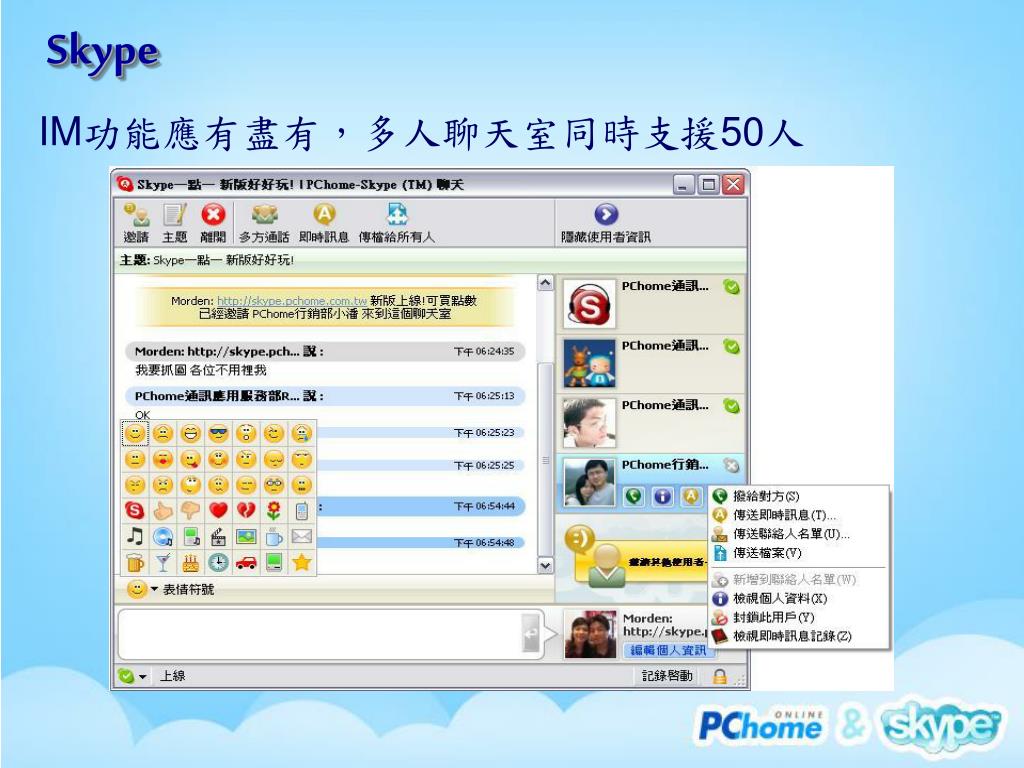The height and width of the screenshot is (768, 1024).
Task: Click the padlock icon in status bar
Action: tap(720, 676)
